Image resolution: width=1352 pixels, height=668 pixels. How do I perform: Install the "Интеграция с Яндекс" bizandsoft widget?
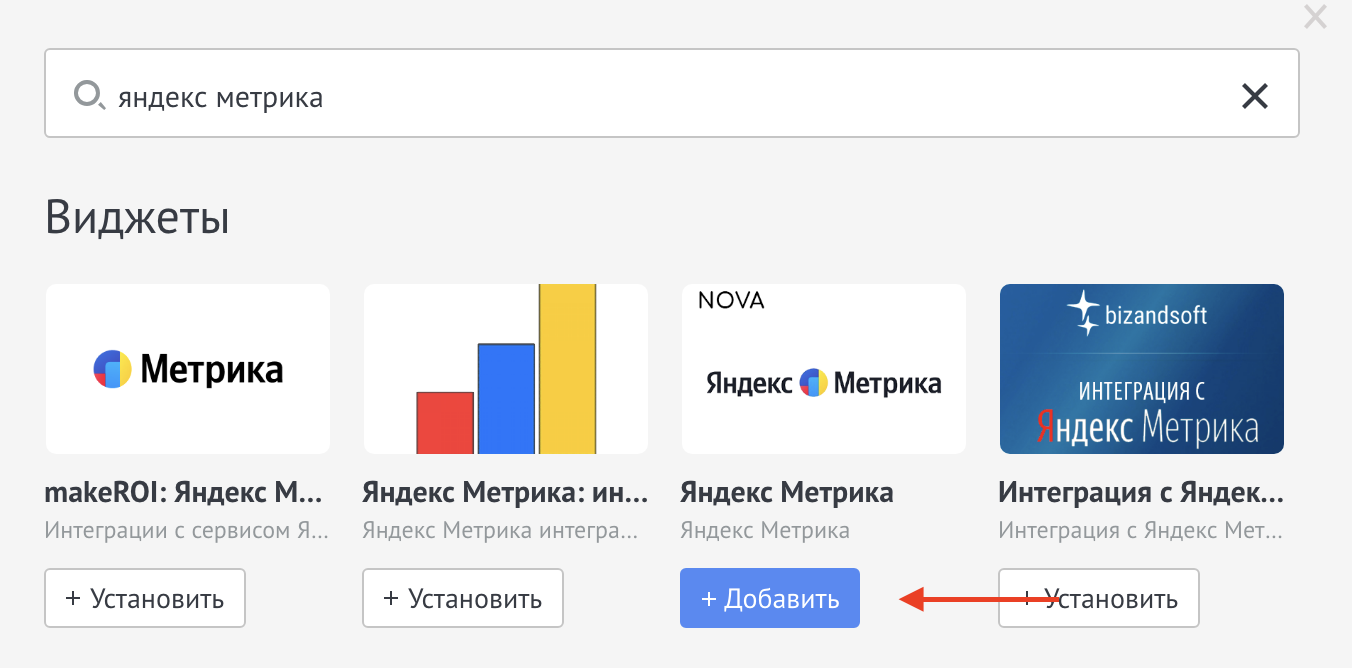[x=1099, y=598]
